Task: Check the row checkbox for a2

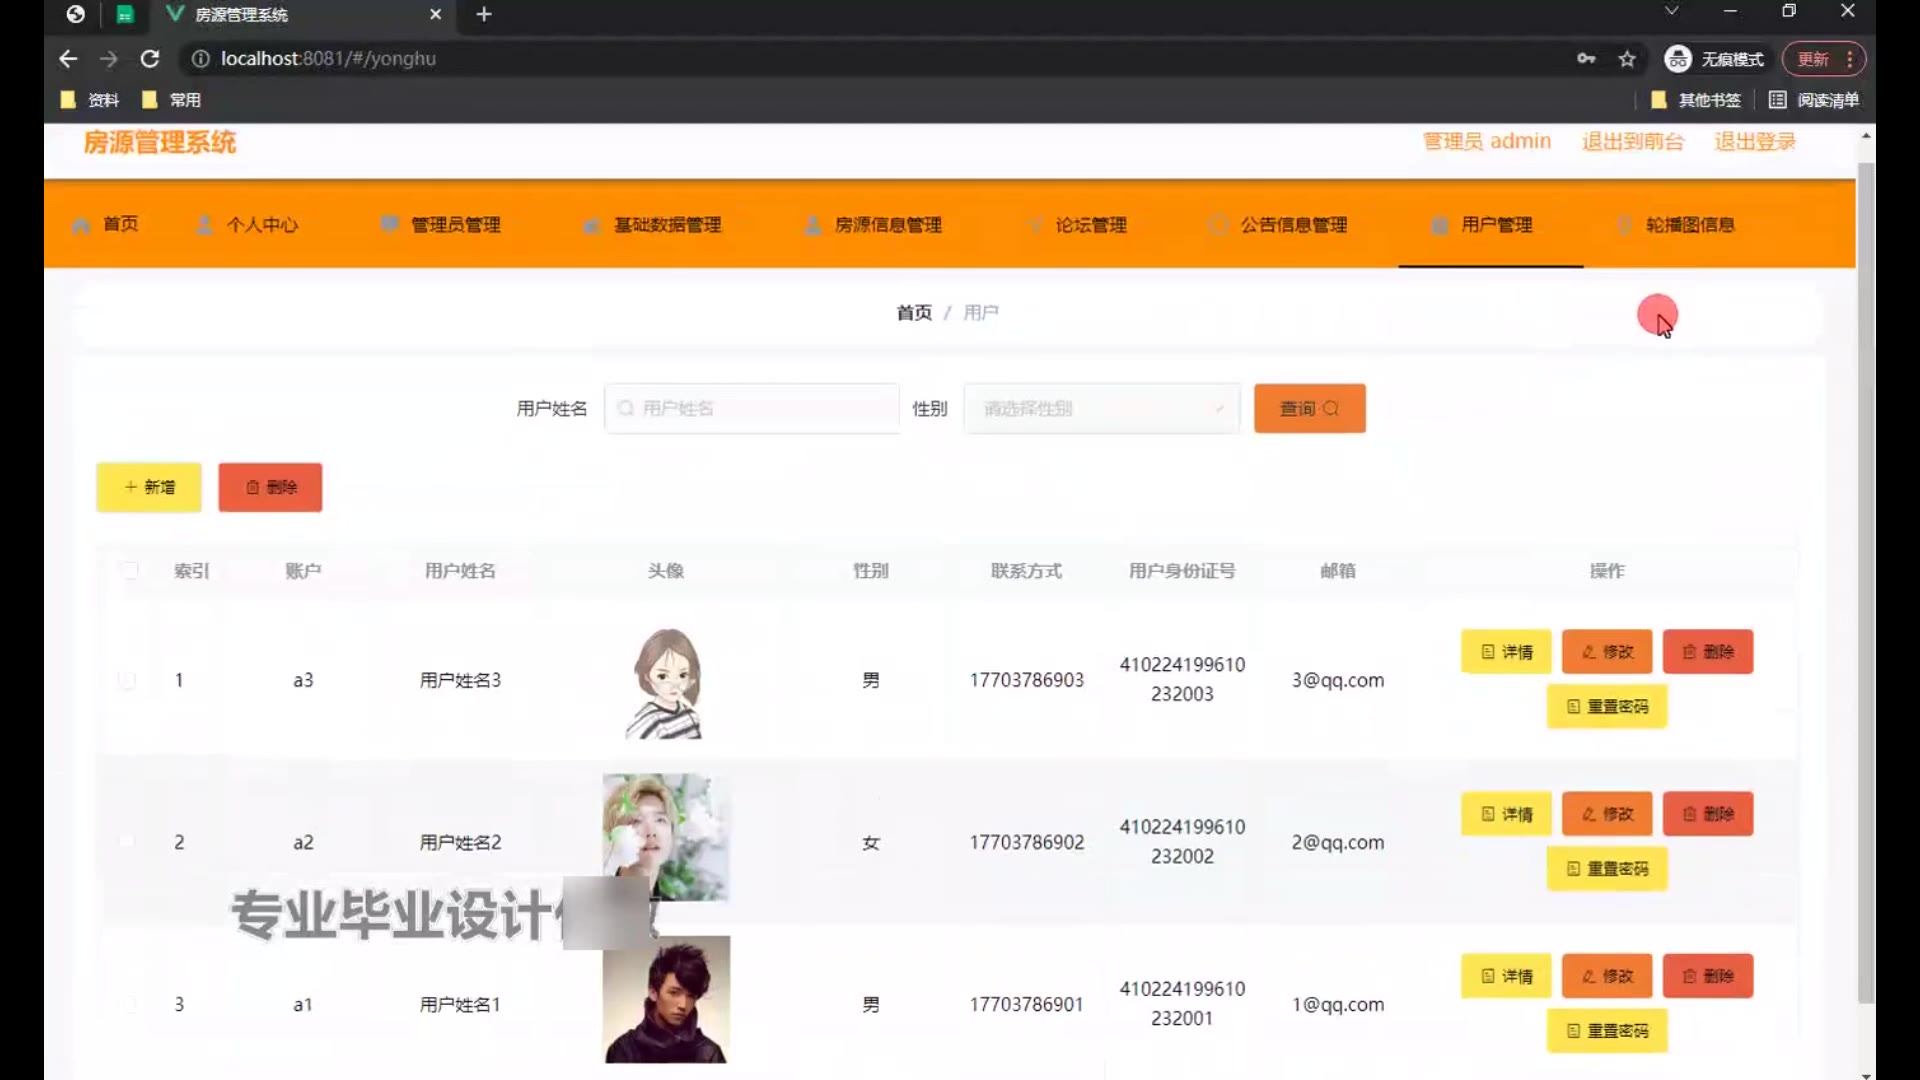Action: tap(127, 842)
